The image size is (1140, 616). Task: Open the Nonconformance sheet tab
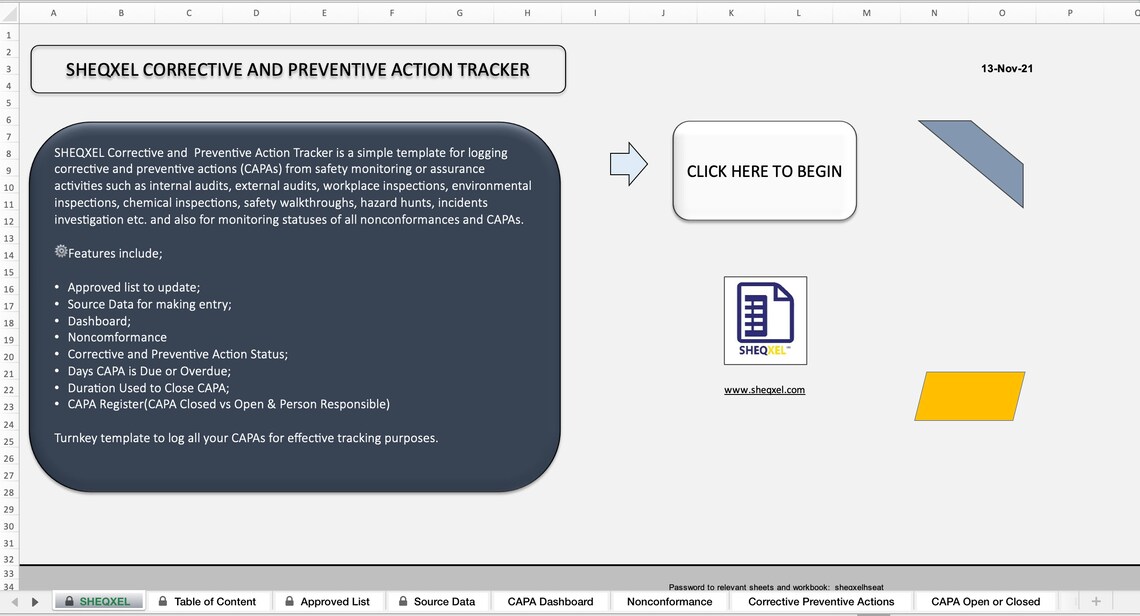pyautogui.click(x=668, y=601)
